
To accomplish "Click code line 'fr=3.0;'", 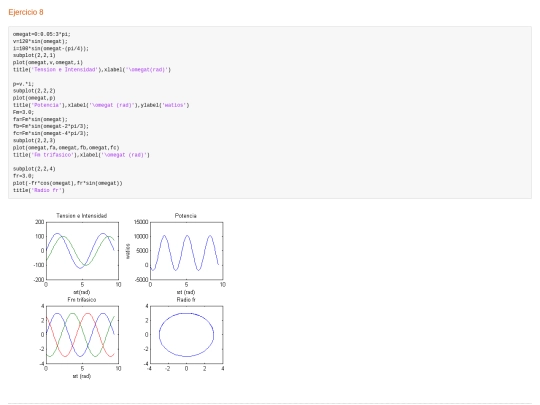I will (23, 176).
